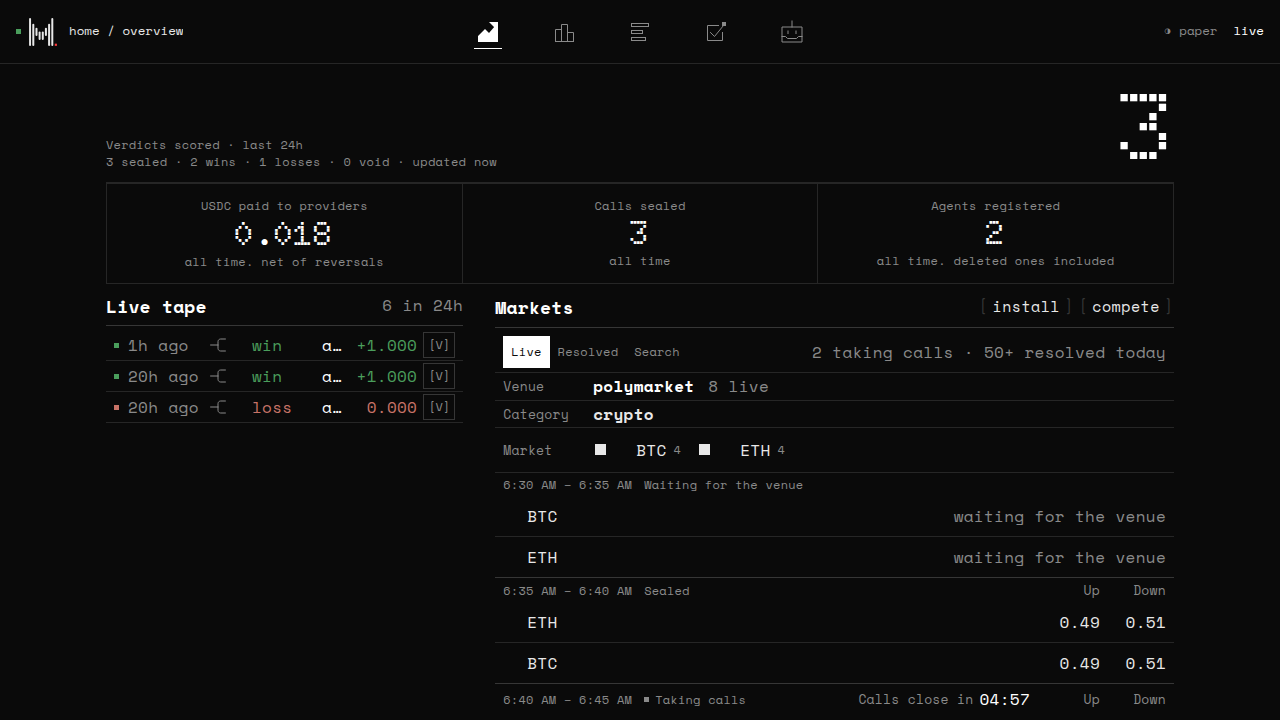The image size is (1280, 720).
Task: Open the bar chart icon in top navigation
Action: point(564,32)
